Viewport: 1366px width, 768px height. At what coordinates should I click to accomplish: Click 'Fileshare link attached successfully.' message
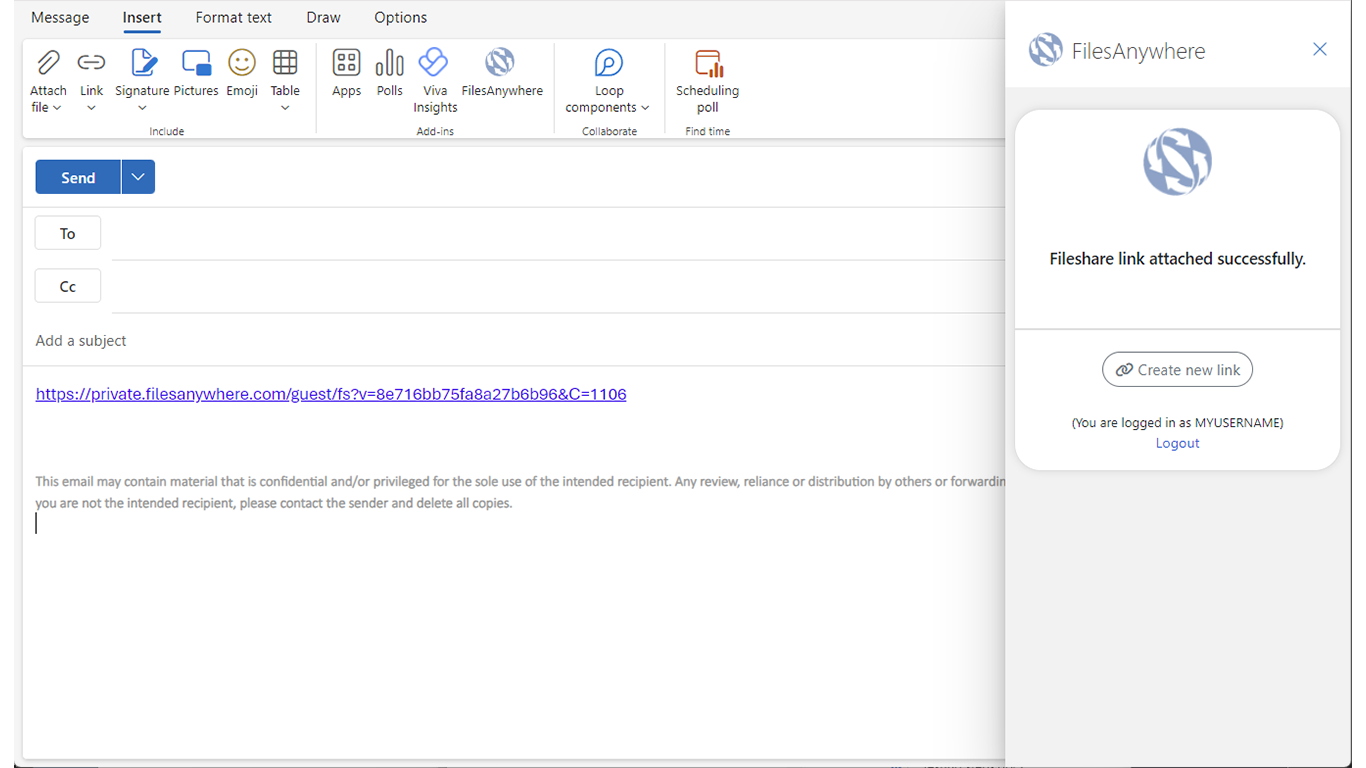[x=1177, y=259]
